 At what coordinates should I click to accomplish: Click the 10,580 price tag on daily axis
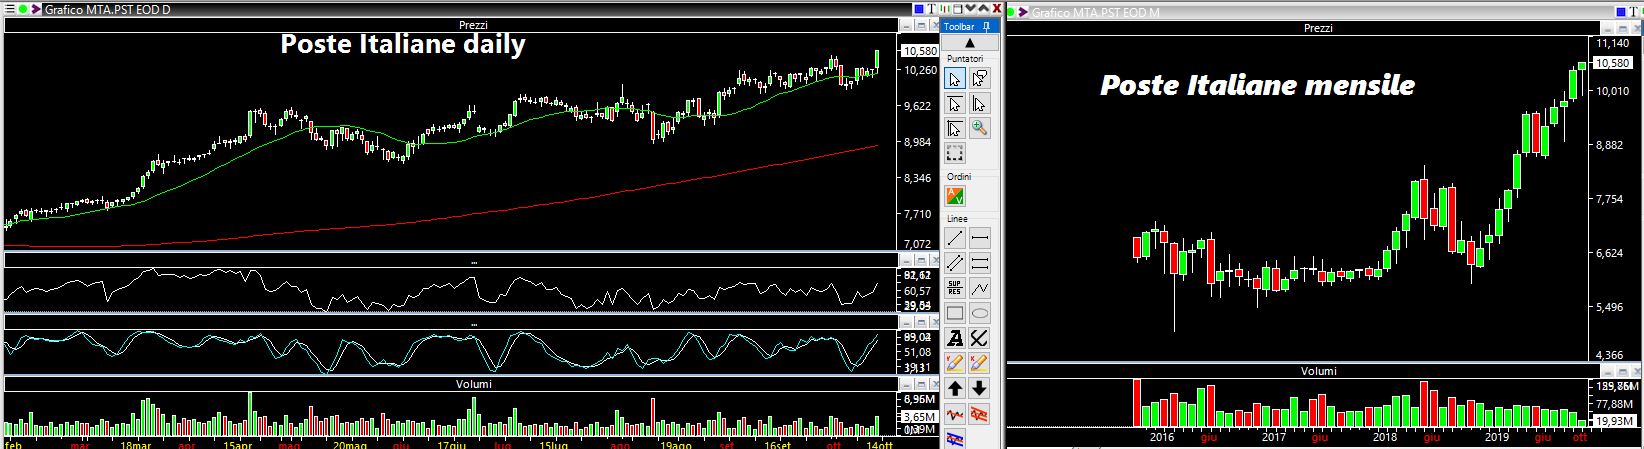pos(919,50)
